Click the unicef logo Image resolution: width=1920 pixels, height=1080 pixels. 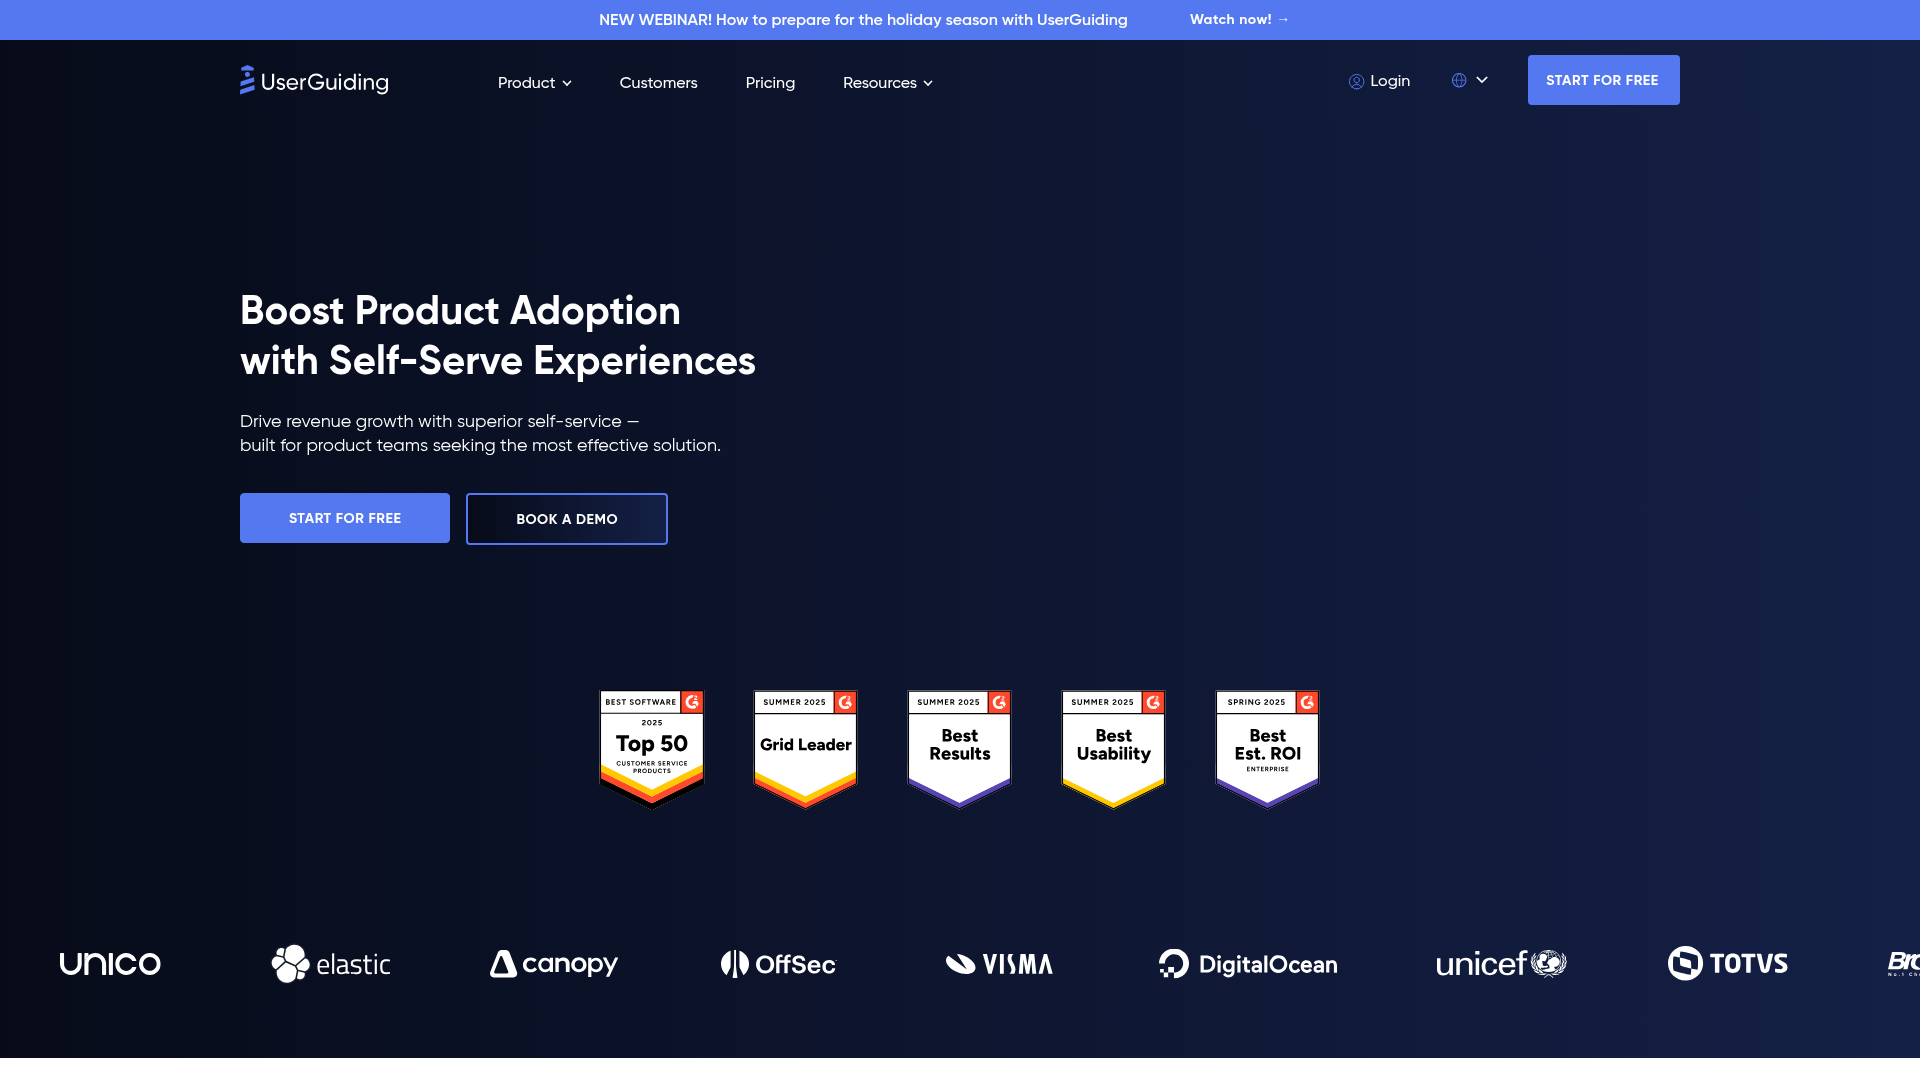coord(1500,963)
